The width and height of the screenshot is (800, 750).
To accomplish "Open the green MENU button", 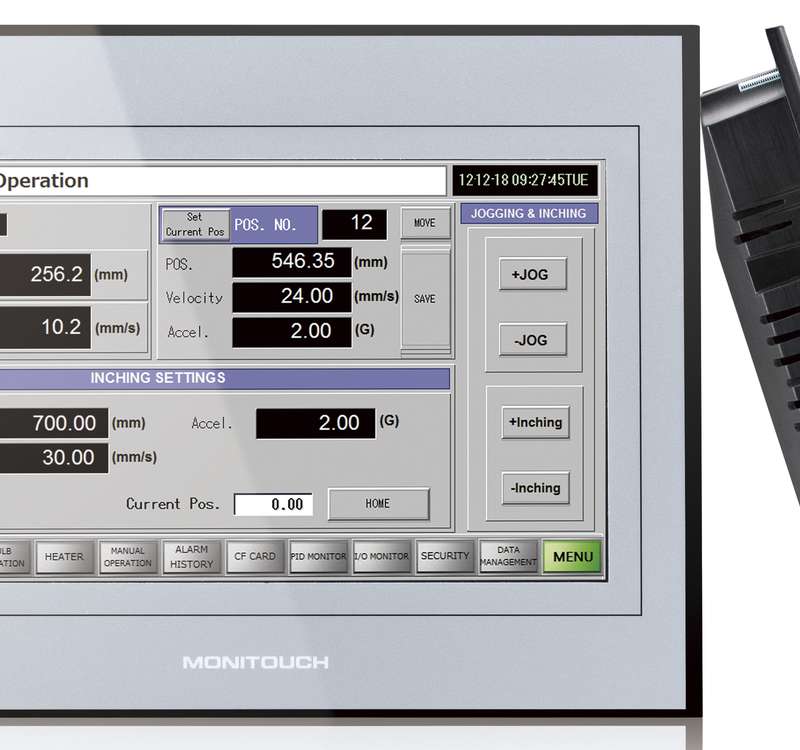I will pos(572,557).
